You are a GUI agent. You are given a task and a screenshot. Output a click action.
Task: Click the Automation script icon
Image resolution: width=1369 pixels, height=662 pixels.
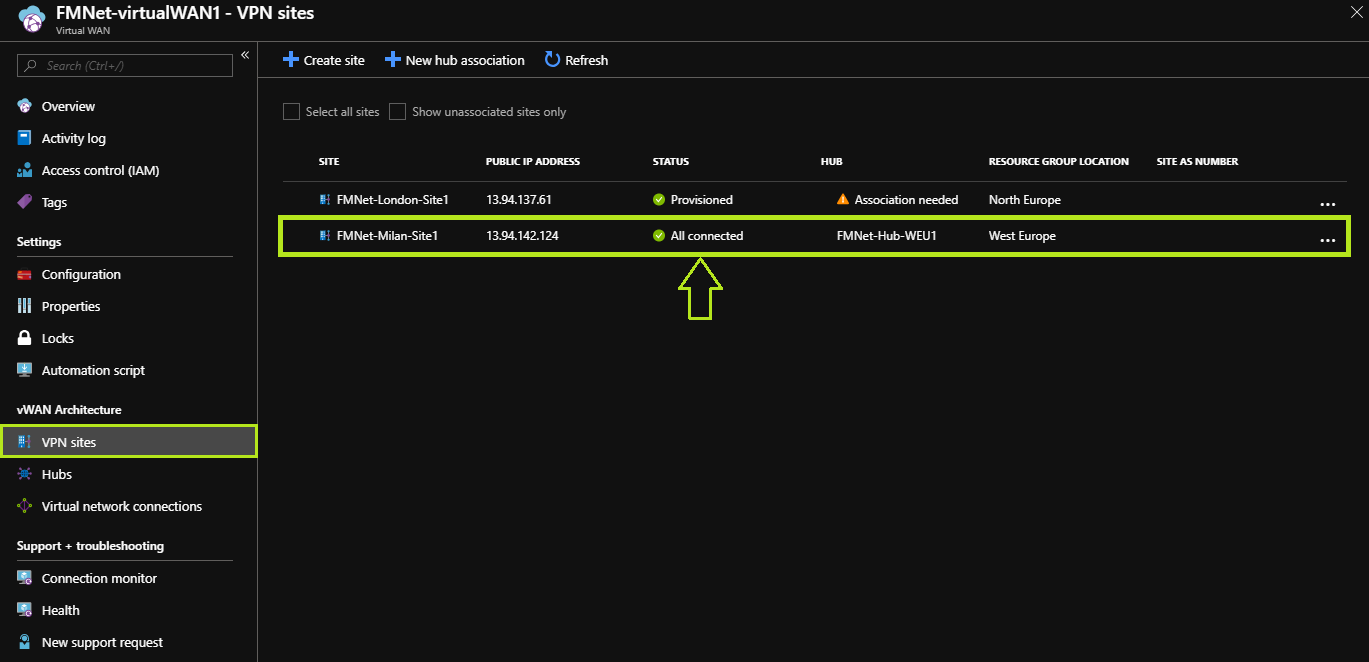pos(25,370)
